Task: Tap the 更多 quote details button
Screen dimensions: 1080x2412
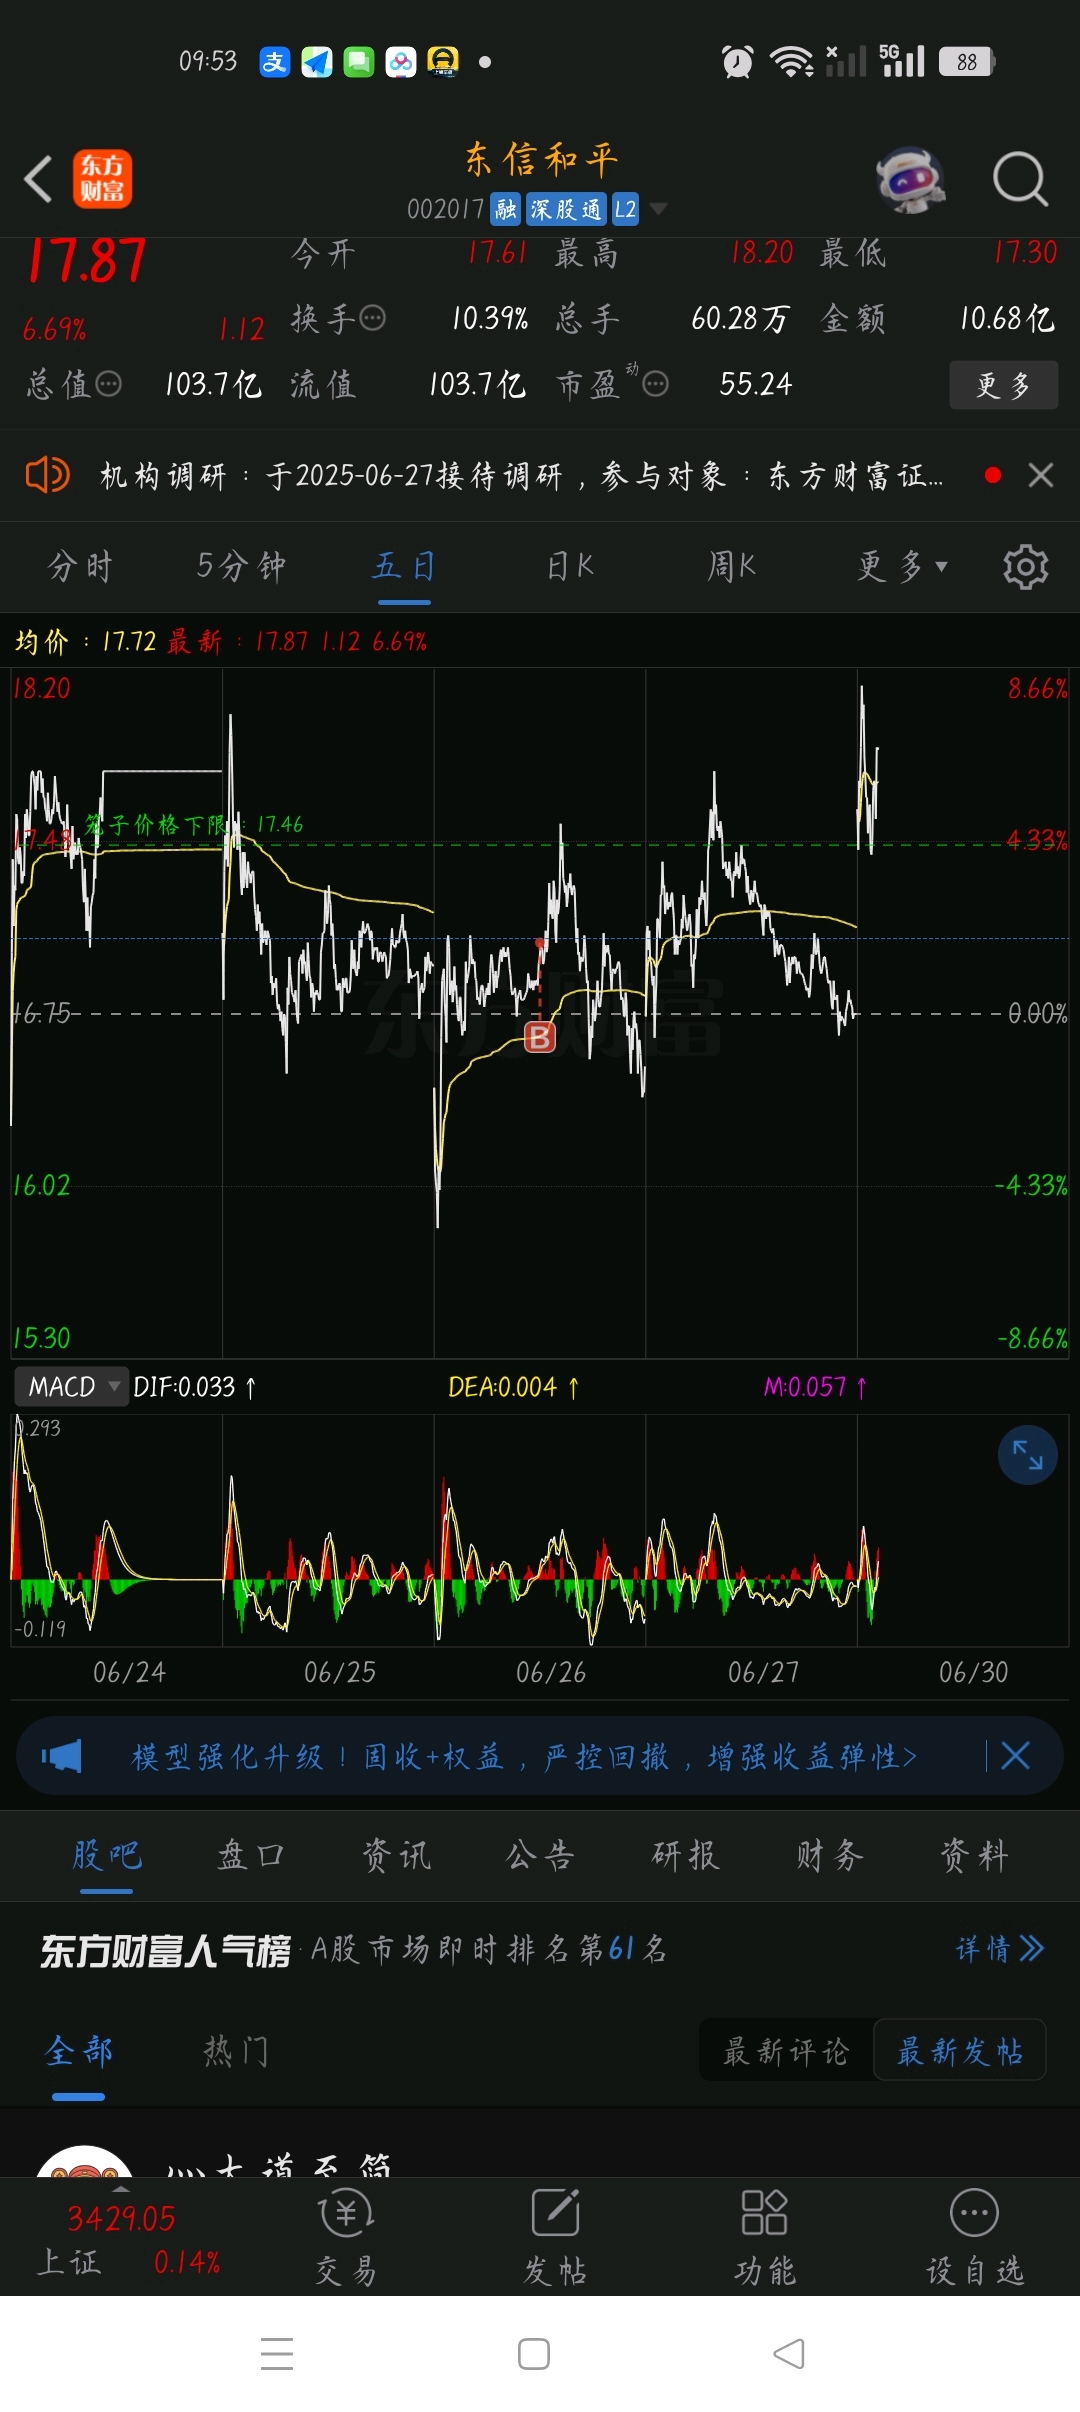Action: coord(1003,385)
